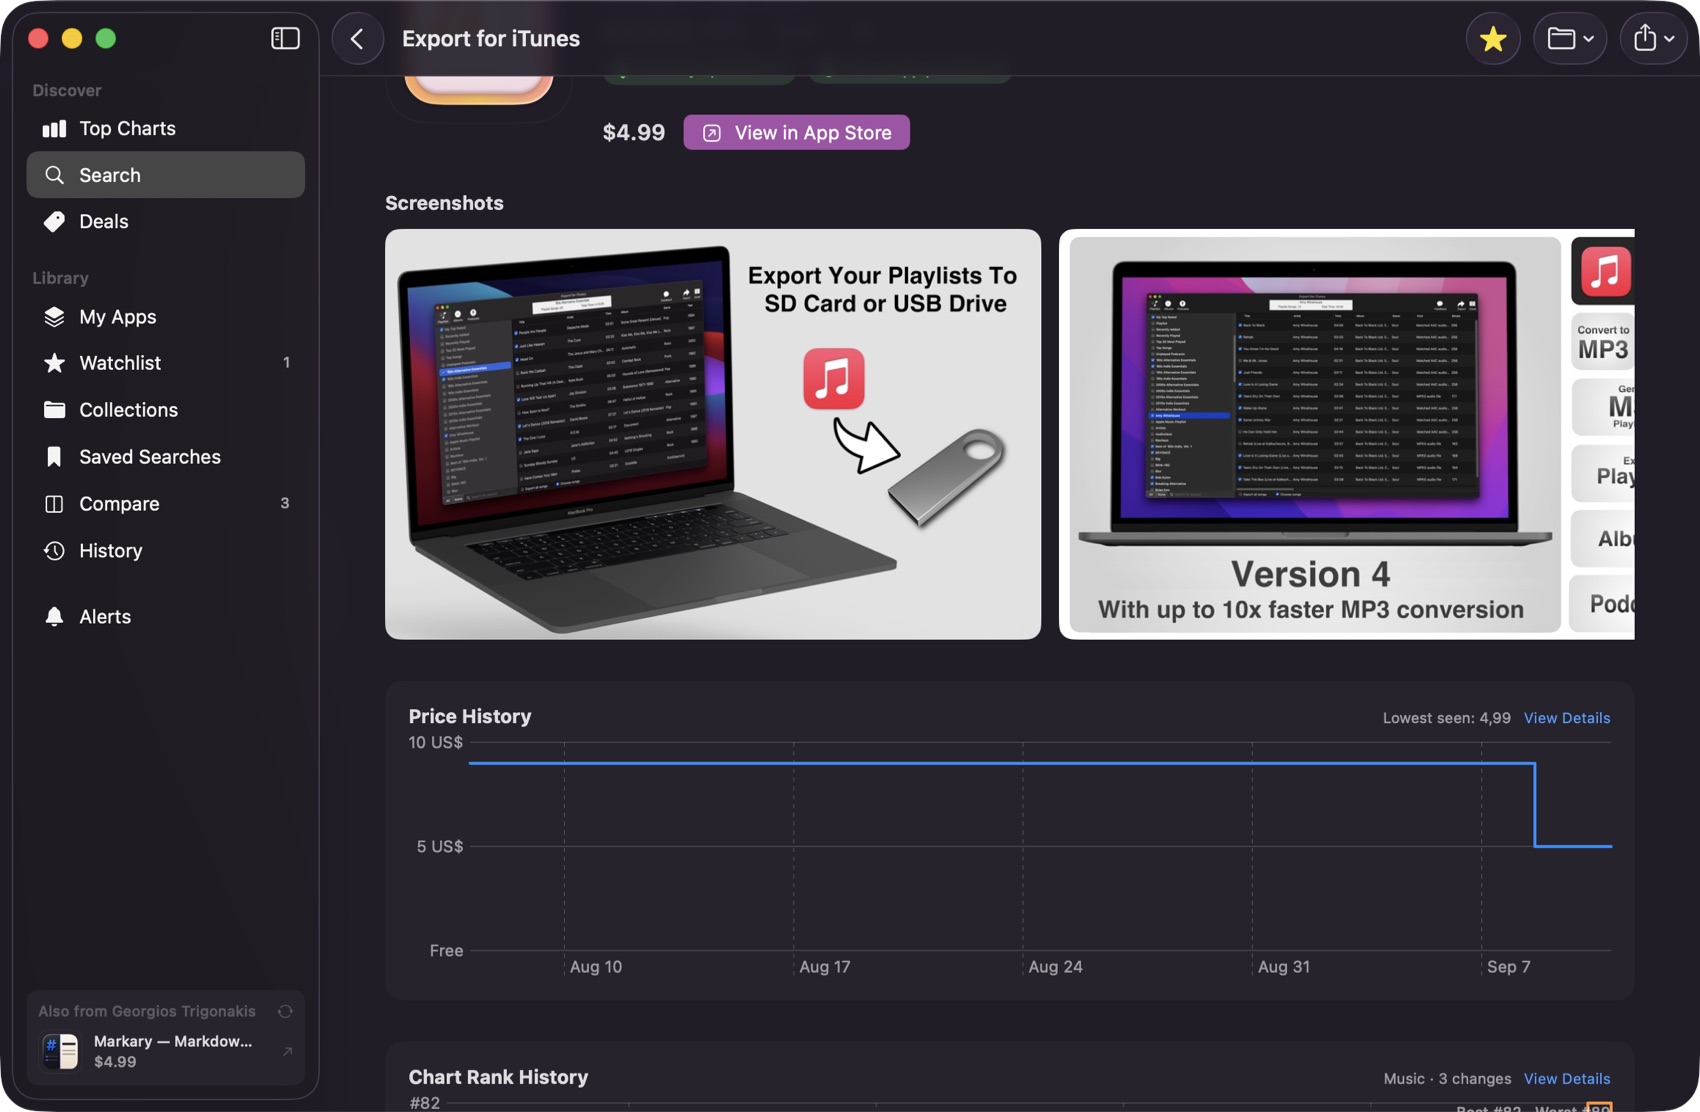
Task: Click the Saved Searches bookmark icon
Action: (54, 457)
